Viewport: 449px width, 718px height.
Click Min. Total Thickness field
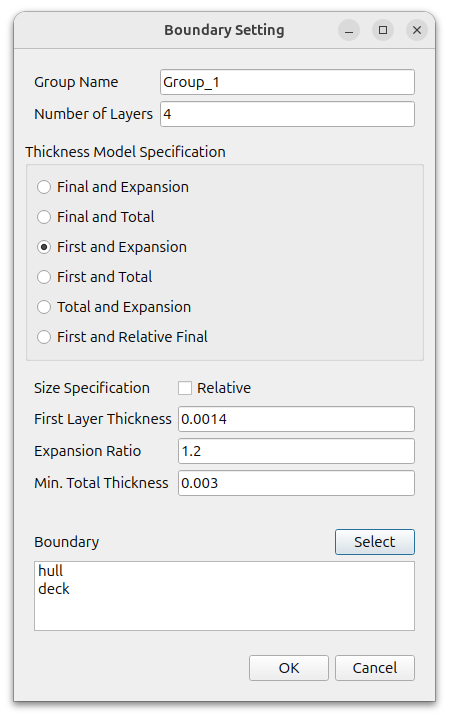point(296,483)
